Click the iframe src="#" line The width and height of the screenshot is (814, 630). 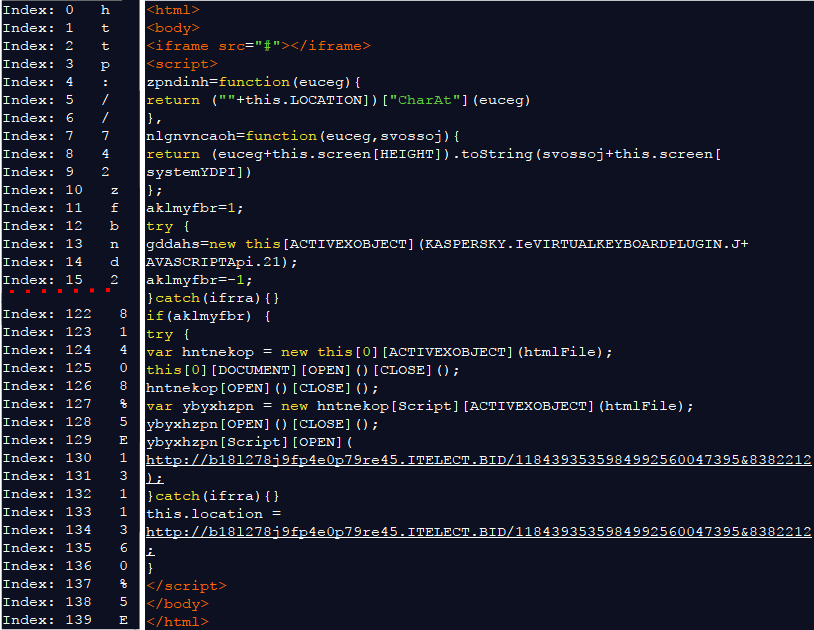(x=259, y=46)
